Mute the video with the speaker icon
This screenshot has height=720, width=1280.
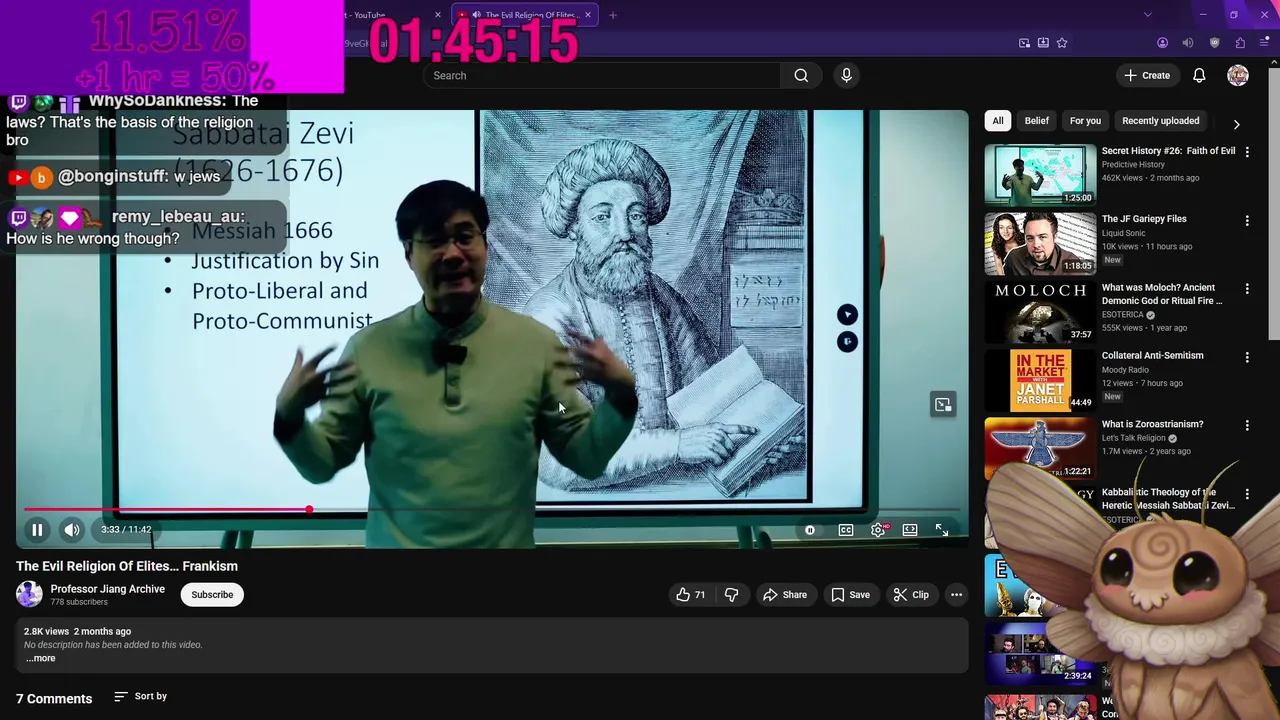click(72, 530)
